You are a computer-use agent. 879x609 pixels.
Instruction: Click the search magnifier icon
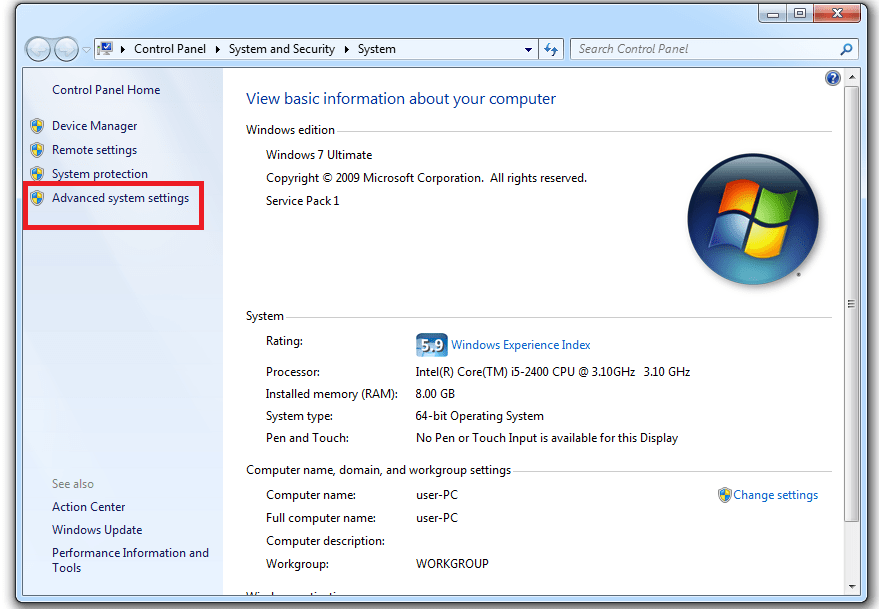pos(846,49)
